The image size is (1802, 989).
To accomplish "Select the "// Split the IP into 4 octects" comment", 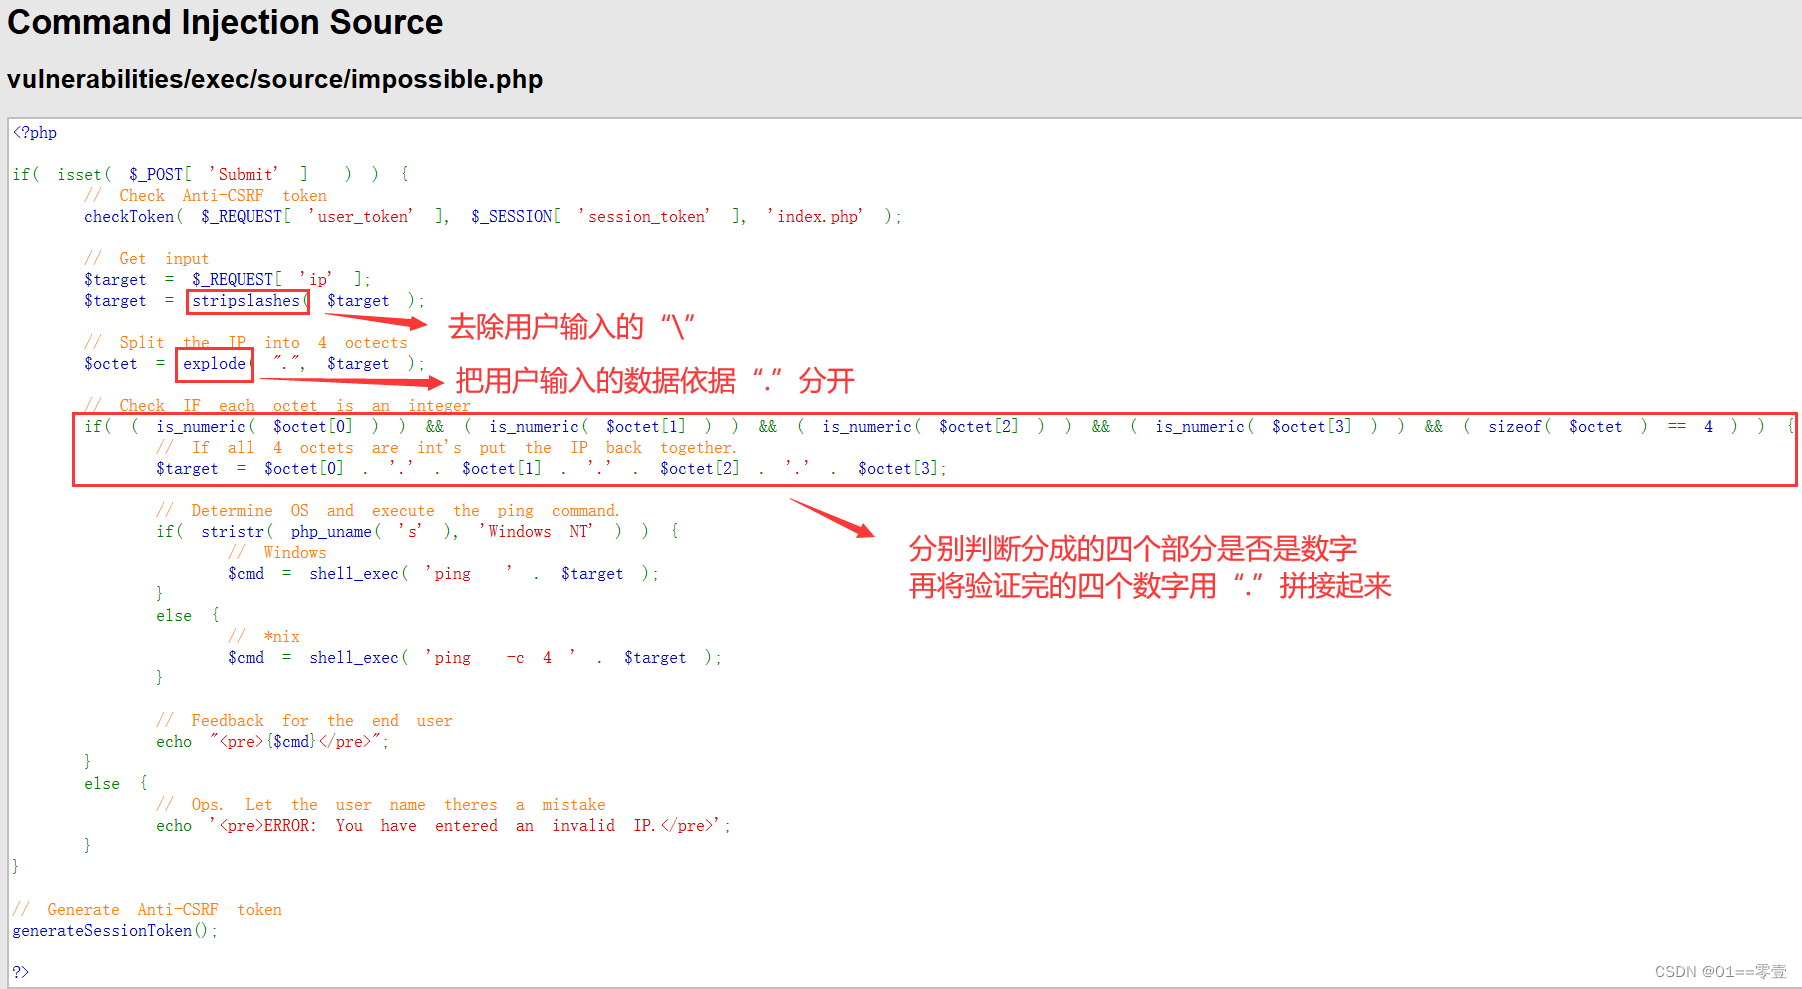I will pos(245,343).
